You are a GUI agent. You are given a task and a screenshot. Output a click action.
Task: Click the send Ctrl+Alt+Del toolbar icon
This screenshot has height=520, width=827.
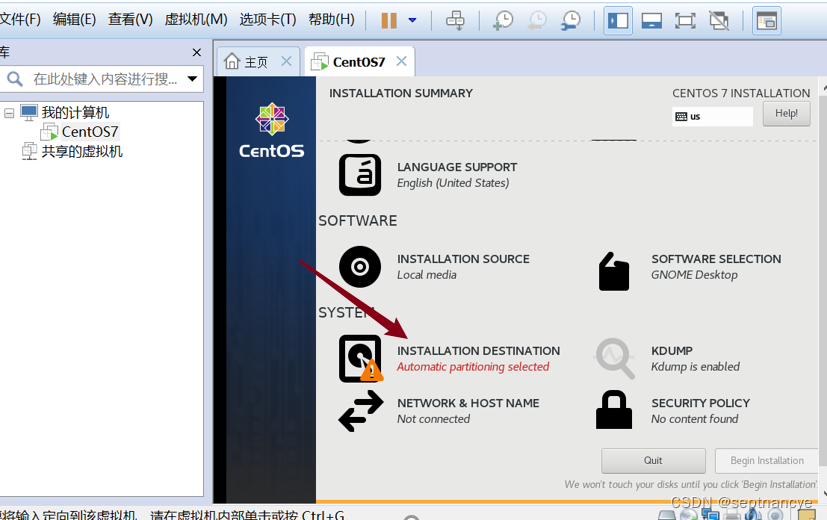pyautogui.click(x=455, y=21)
